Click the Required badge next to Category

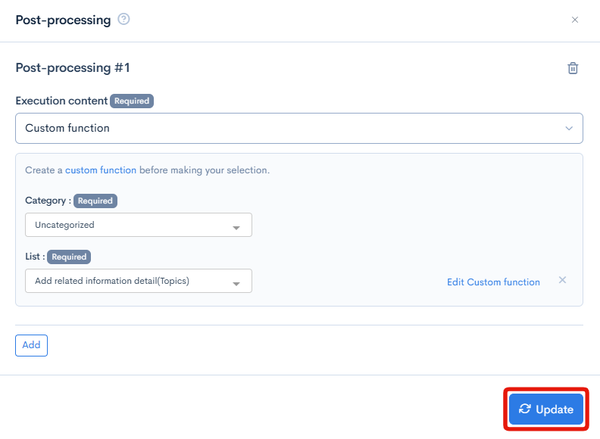click(95, 201)
